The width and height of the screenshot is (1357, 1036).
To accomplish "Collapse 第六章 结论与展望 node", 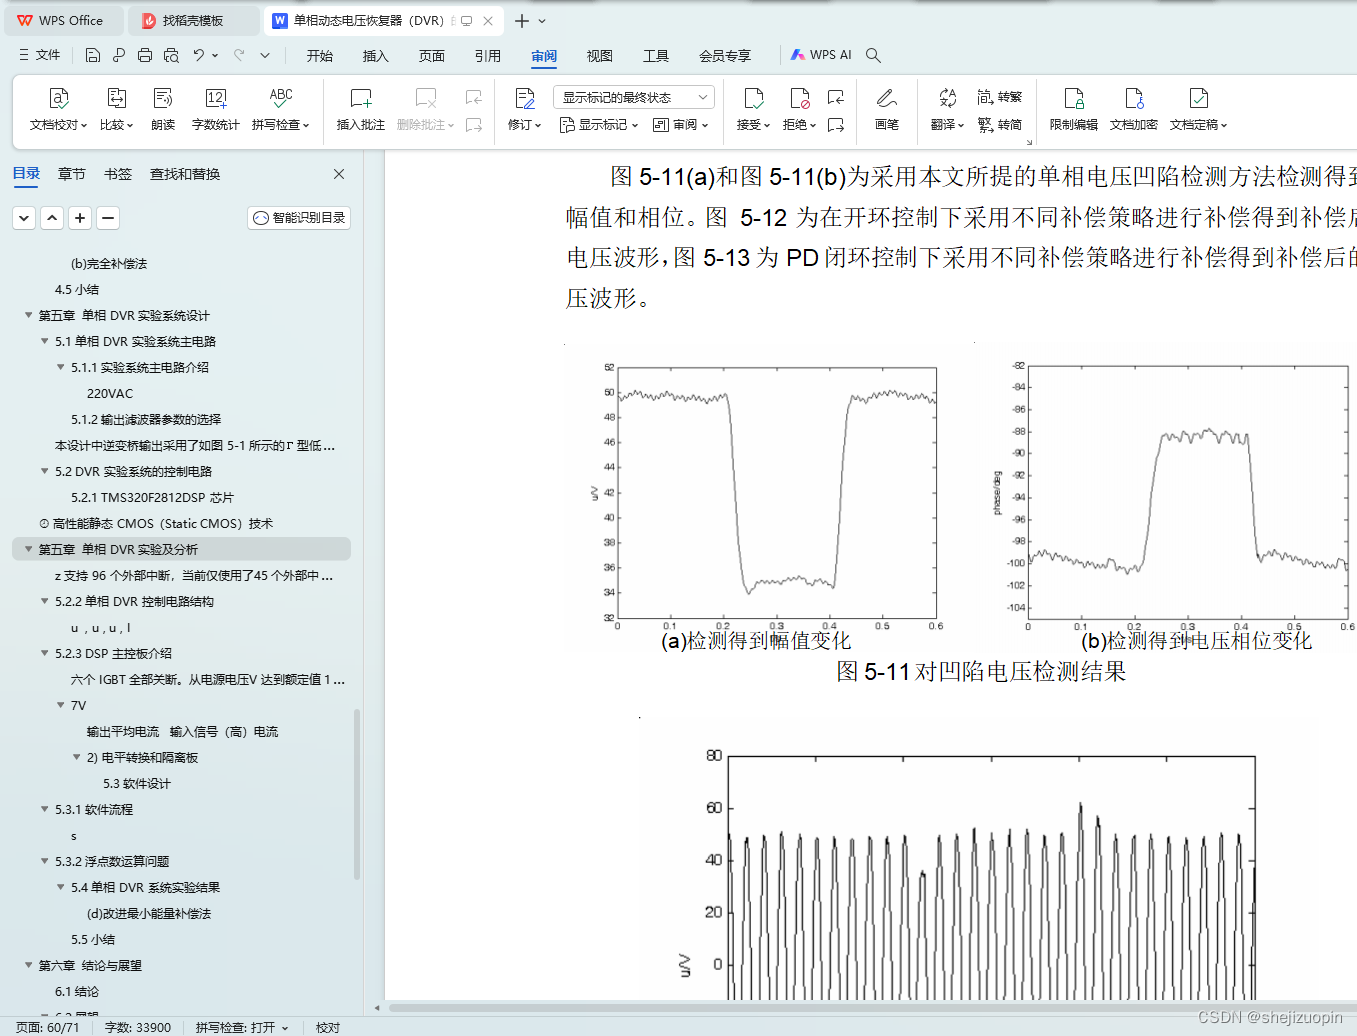I will coord(28,965).
